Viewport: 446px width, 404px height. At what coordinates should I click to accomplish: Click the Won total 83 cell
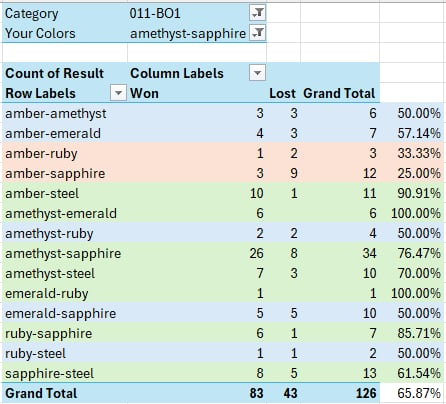pyautogui.click(x=197, y=393)
